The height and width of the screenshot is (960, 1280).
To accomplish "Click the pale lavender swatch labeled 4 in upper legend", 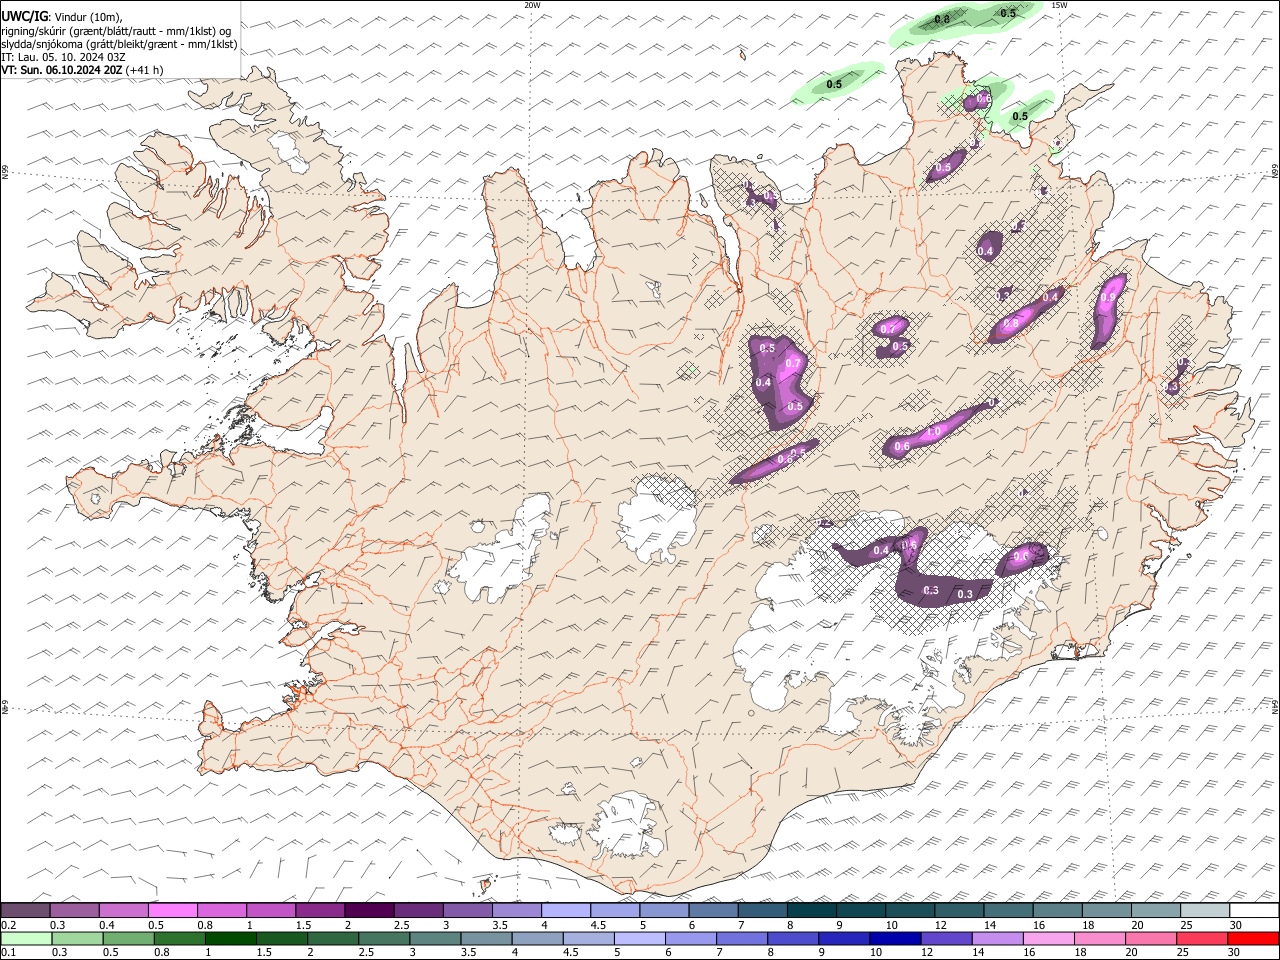I will click(566, 911).
